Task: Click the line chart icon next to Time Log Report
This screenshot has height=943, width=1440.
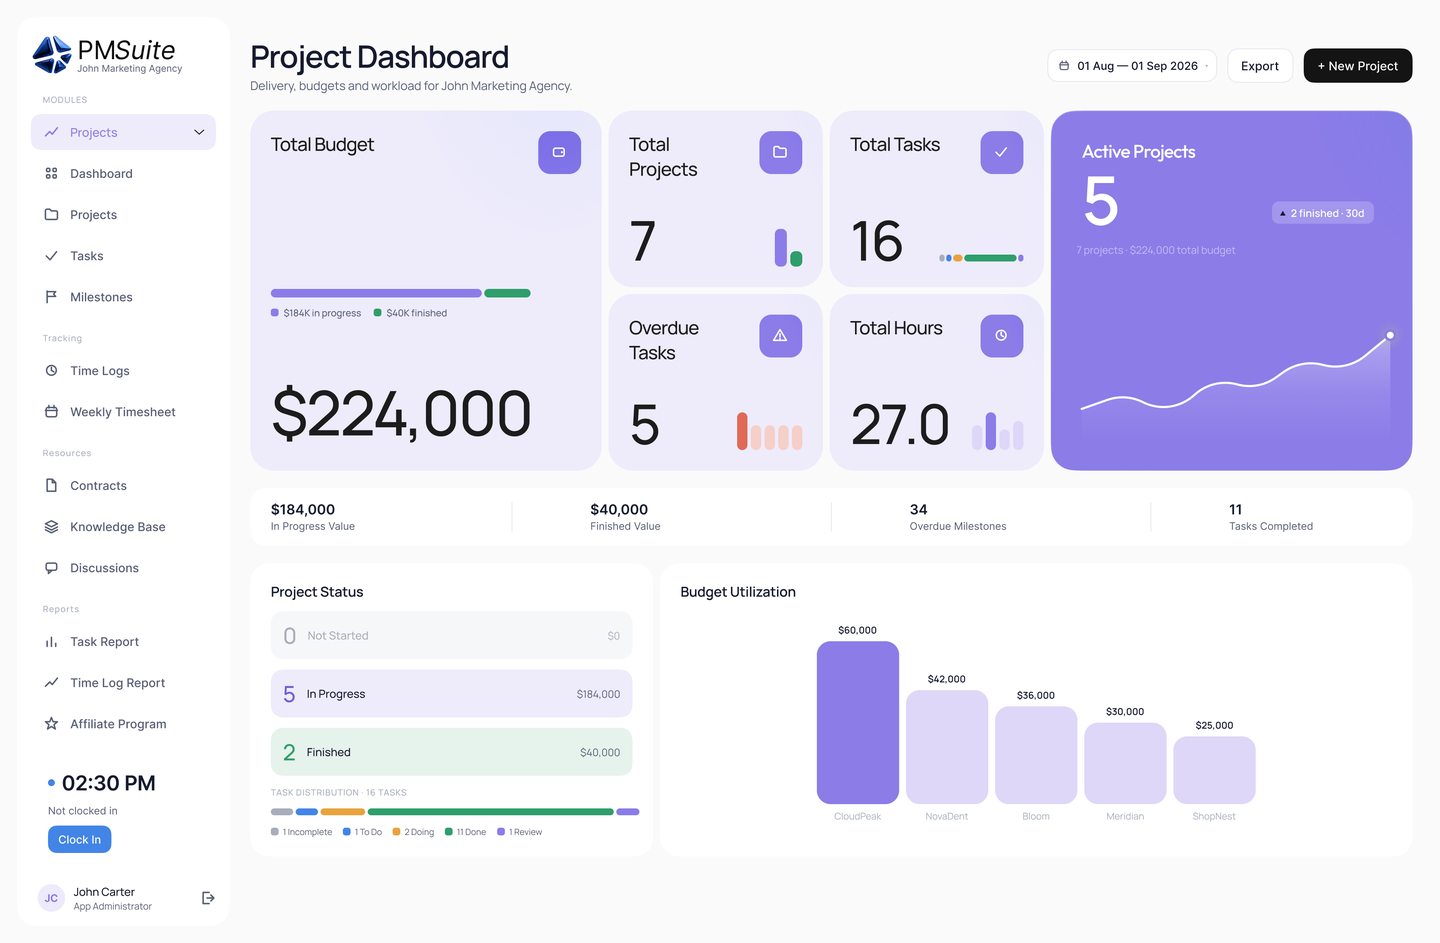Action: (51, 682)
